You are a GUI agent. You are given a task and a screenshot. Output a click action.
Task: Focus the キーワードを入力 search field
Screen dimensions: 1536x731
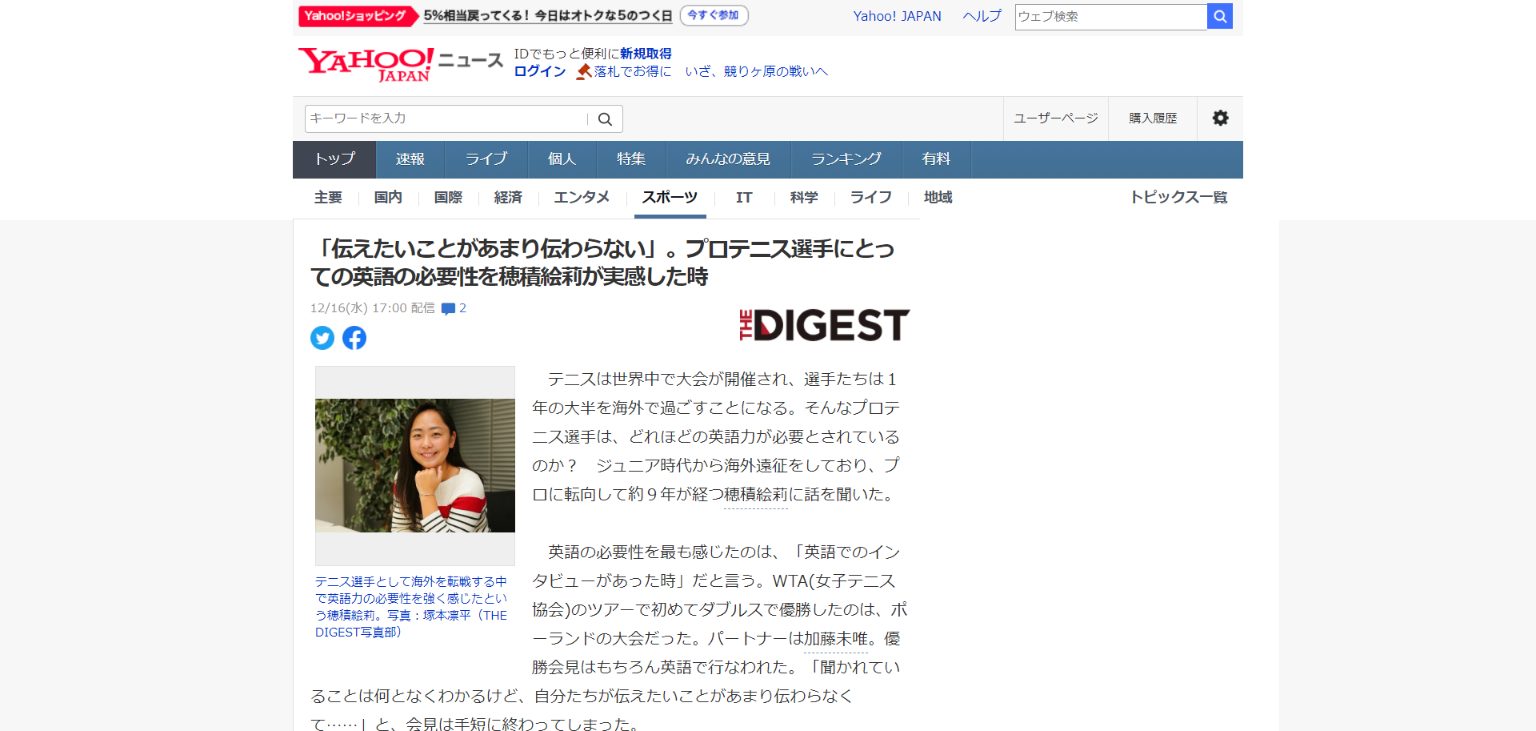(447, 119)
